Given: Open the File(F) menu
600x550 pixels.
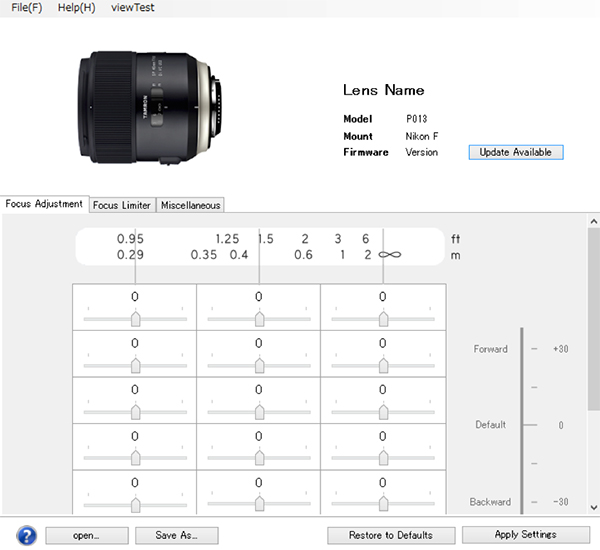Looking at the screenshot, I should tap(27, 8).
